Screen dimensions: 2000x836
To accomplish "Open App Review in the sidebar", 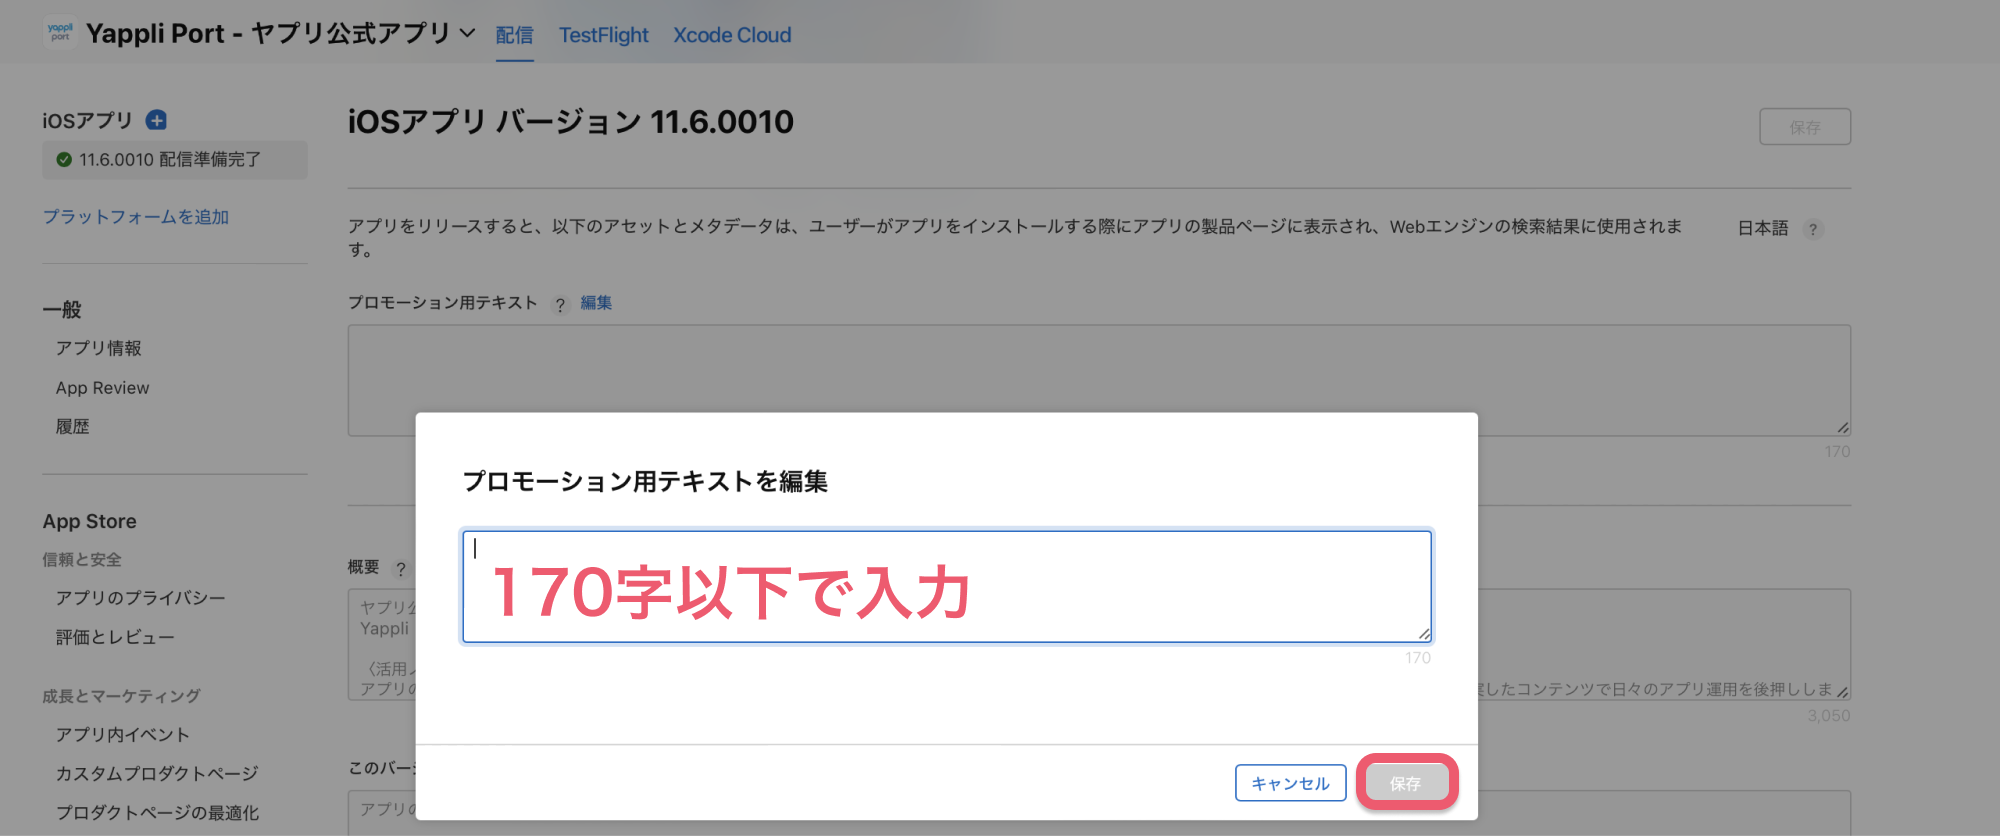I will point(102,388).
